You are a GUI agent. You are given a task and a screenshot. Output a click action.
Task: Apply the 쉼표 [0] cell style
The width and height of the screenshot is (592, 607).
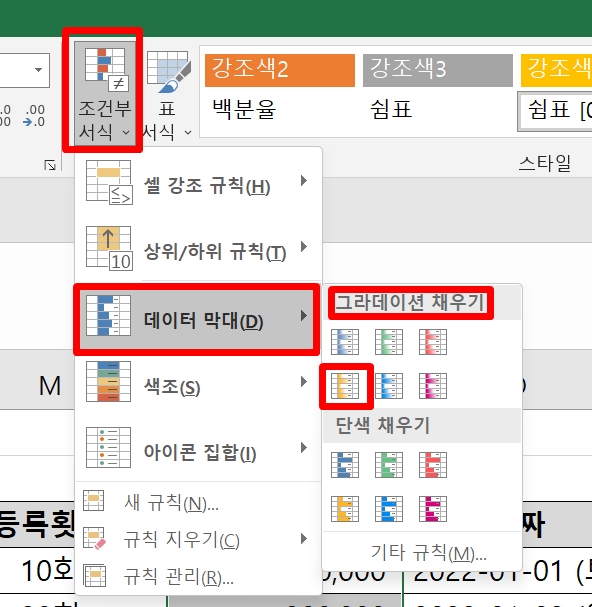coord(556,111)
